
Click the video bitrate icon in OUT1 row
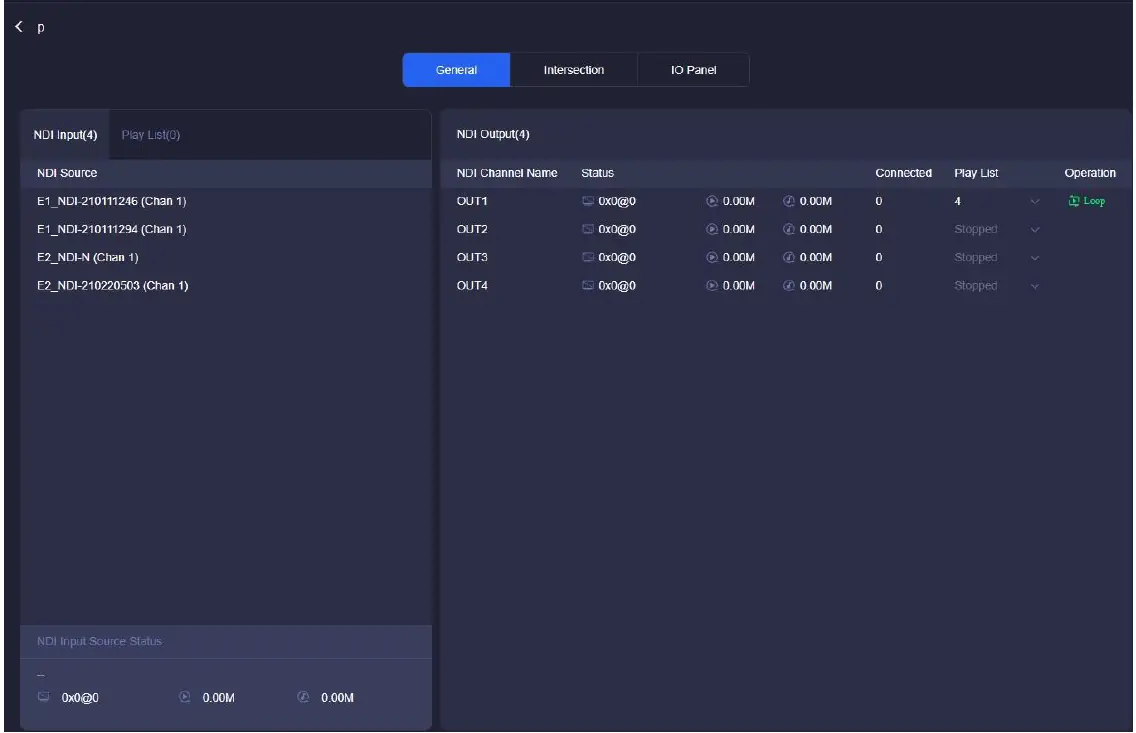712,201
